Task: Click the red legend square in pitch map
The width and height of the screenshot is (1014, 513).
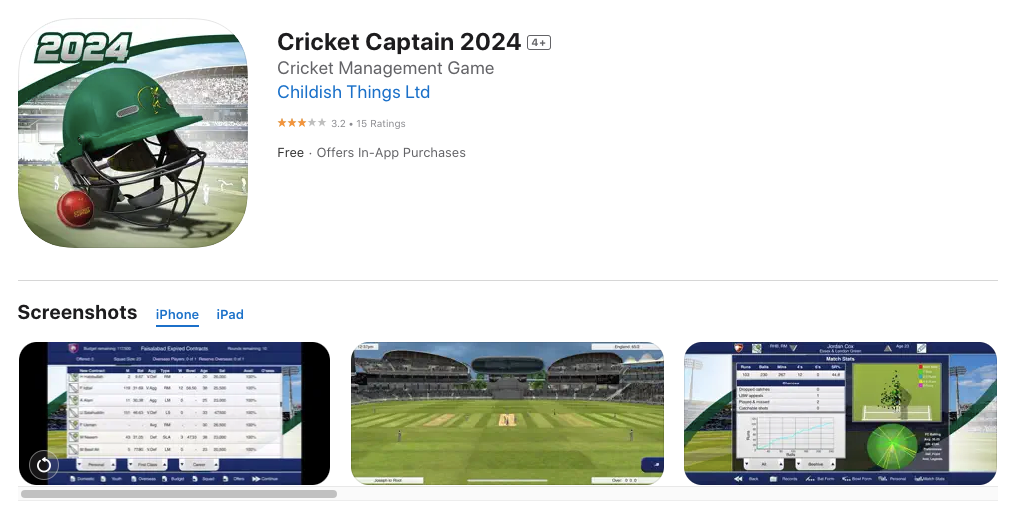Action: click(x=921, y=367)
